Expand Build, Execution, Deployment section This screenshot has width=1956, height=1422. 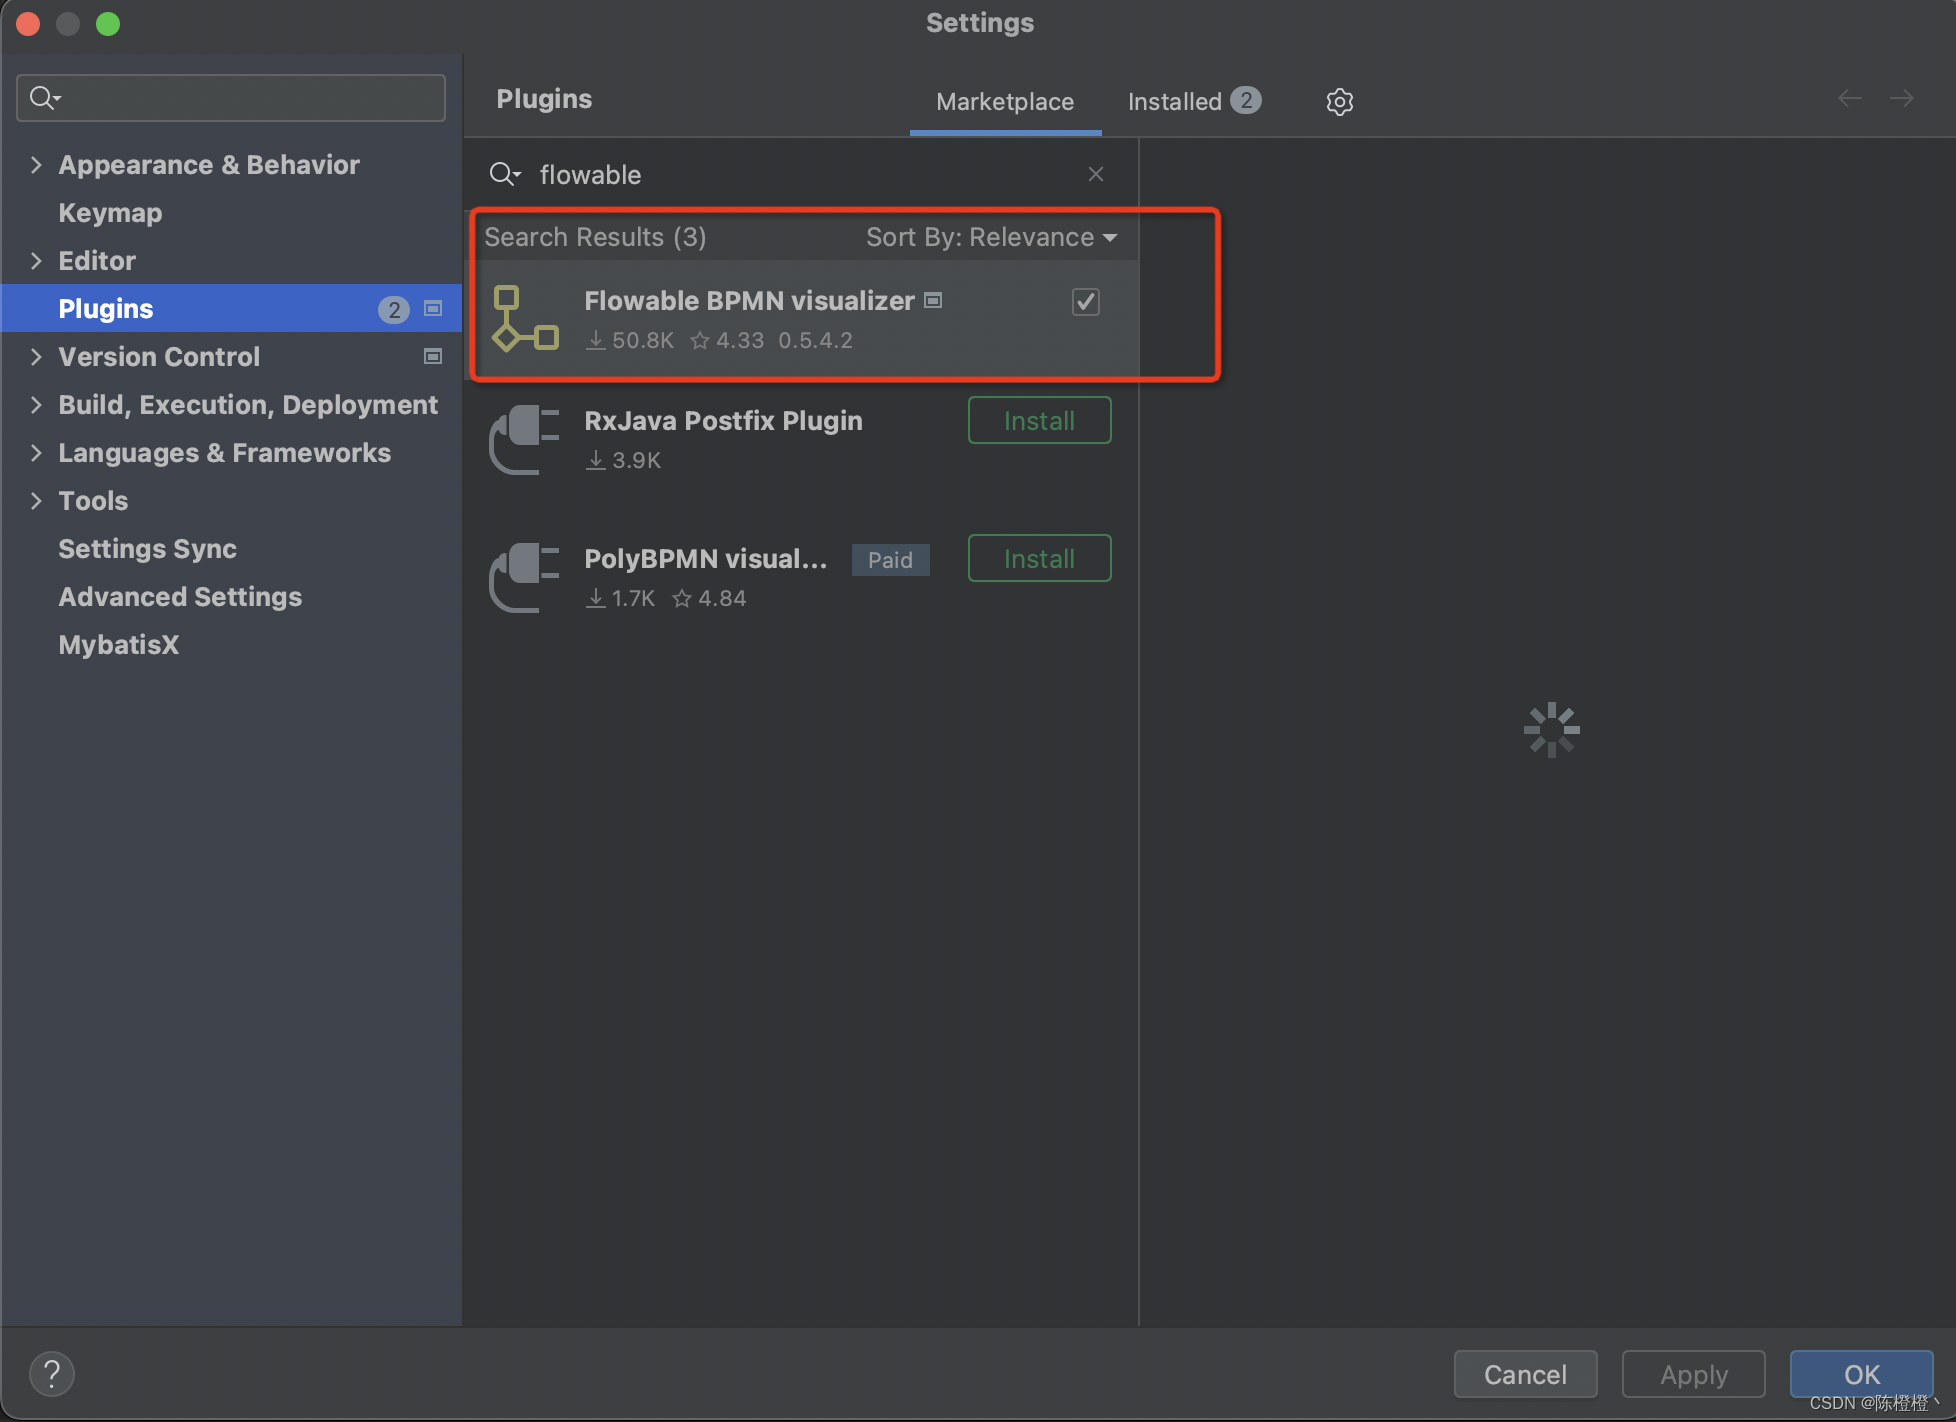tap(36, 405)
